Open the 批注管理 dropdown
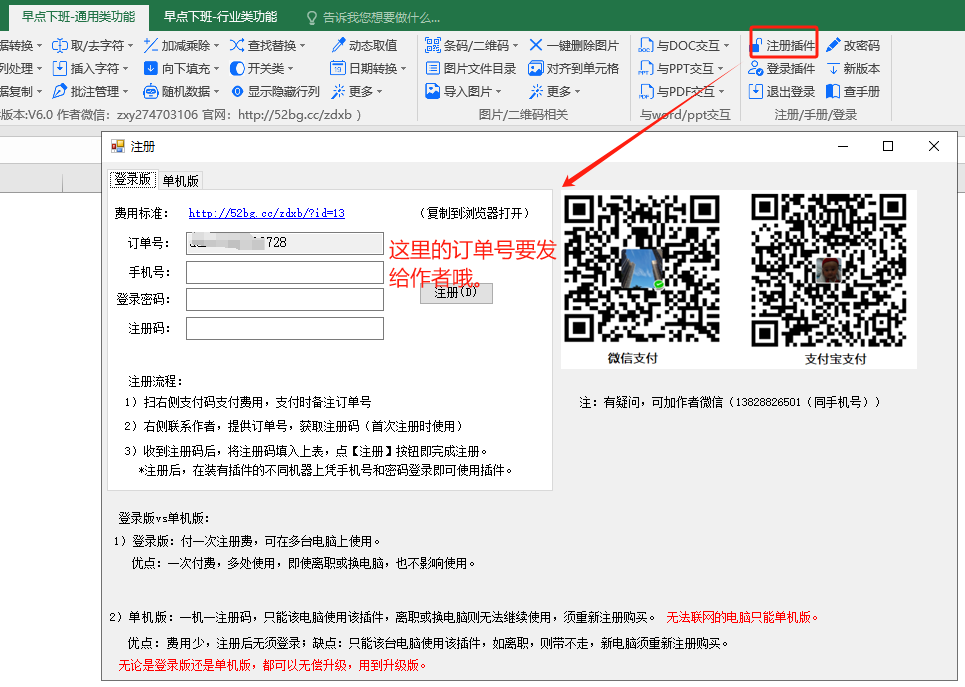Image resolution: width=965 pixels, height=687 pixels. [126, 92]
